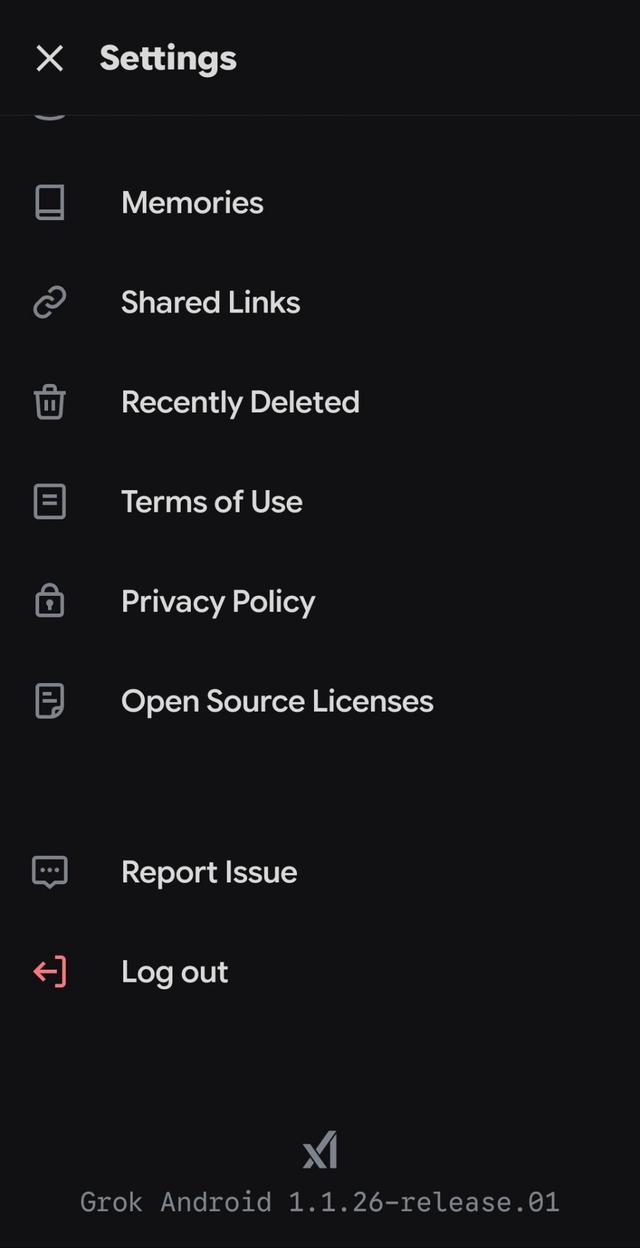Select the red Log out arrow icon

pyautogui.click(x=49, y=971)
